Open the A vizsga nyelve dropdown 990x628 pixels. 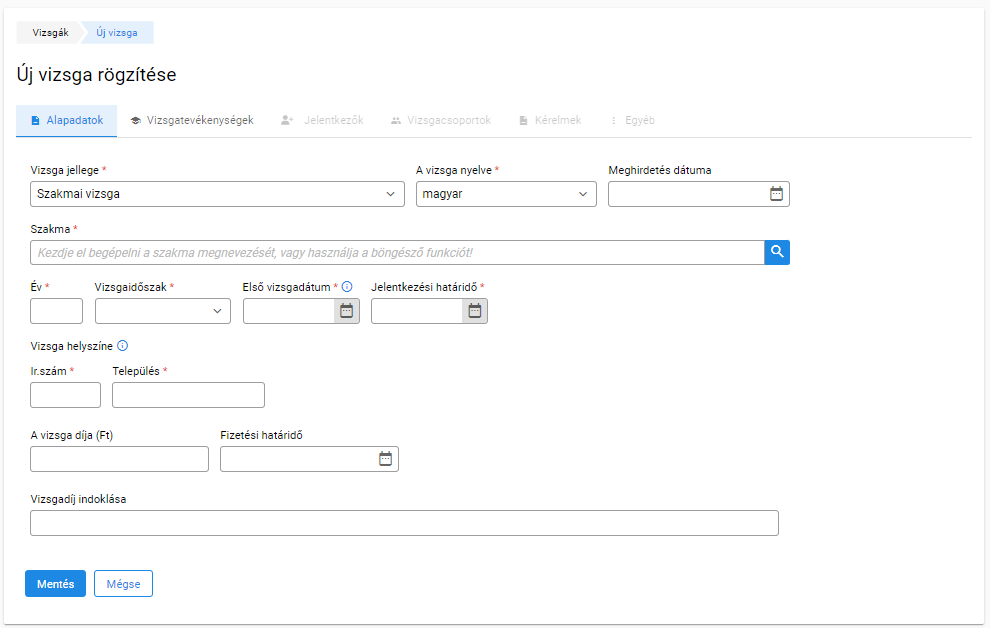click(x=506, y=194)
